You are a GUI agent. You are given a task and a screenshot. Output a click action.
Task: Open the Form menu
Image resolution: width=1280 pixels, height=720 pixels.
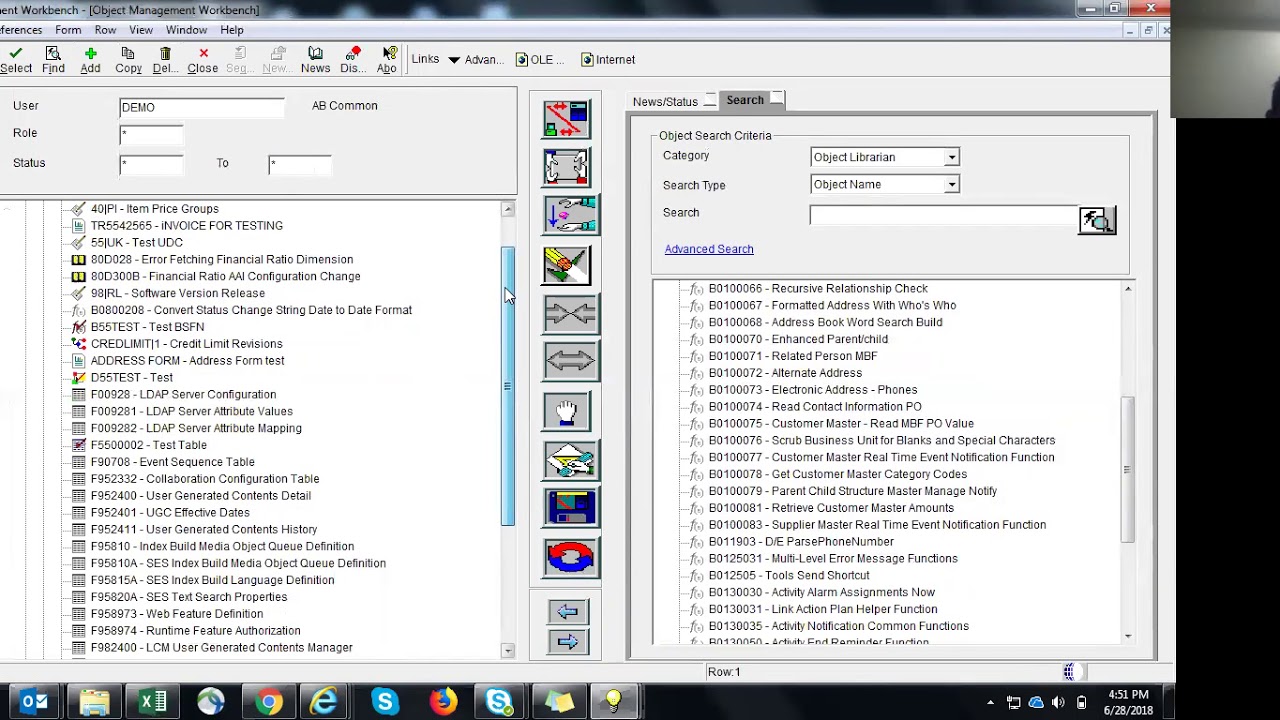(68, 30)
